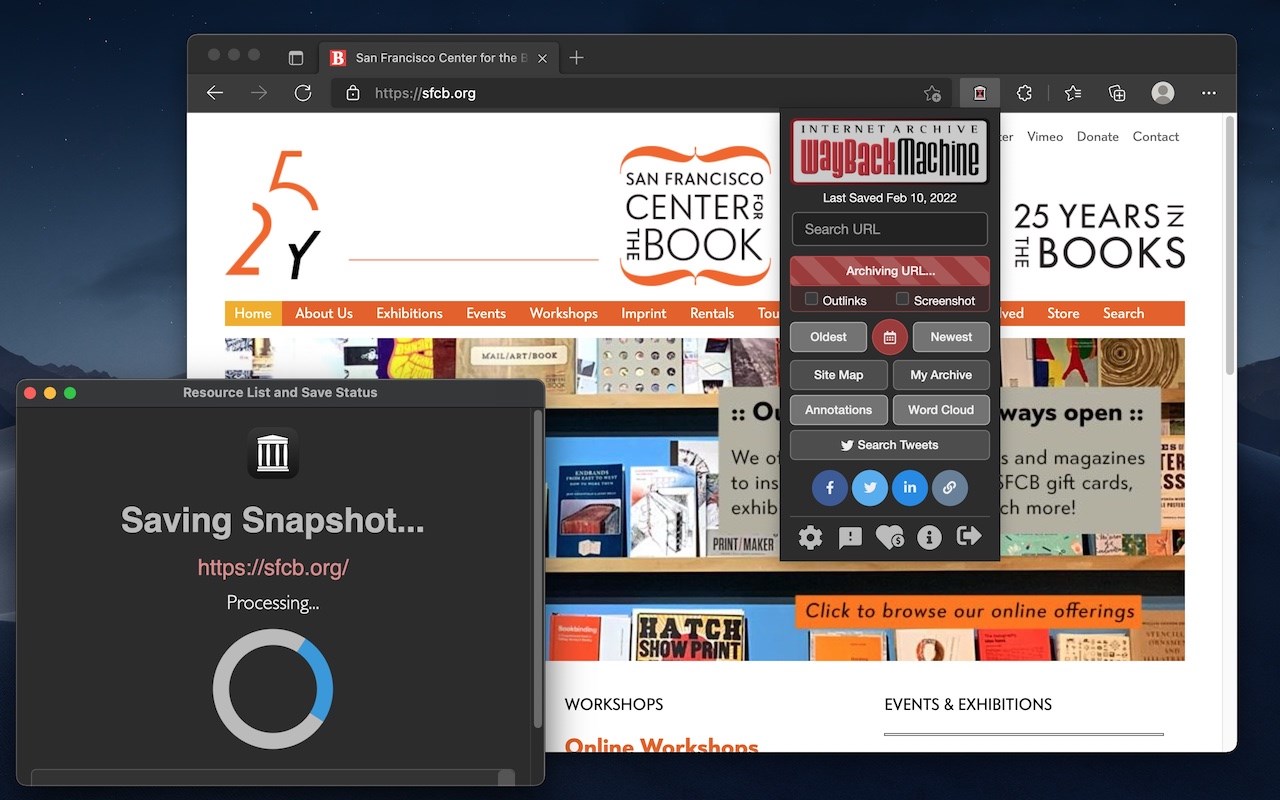The image size is (1280, 800).
Task: Click the Search Tweets button
Action: 890,445
